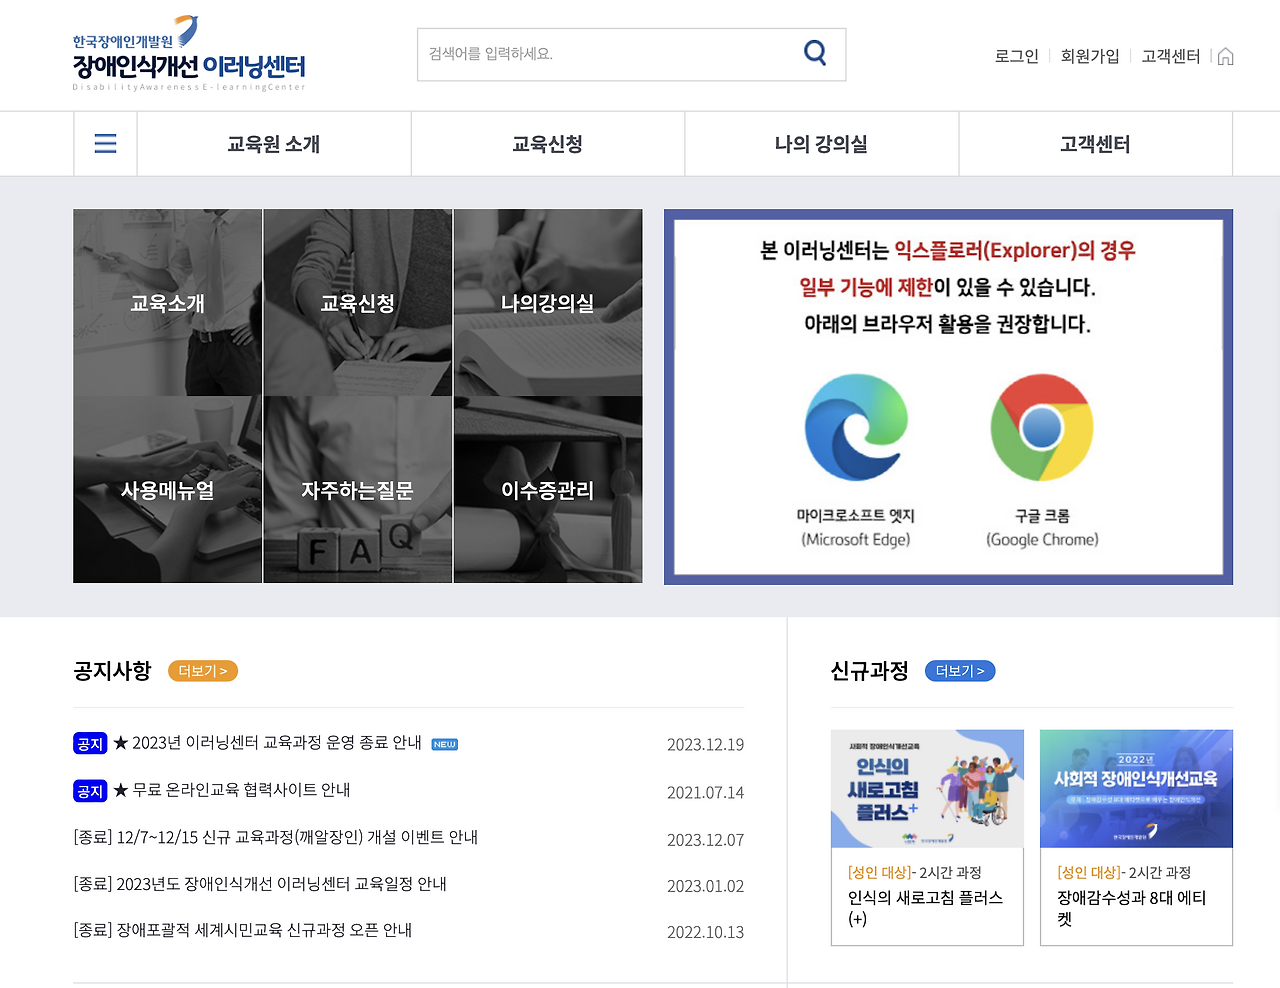Select the 사용메뉴얼 tile
The image size is (1280, 988).
point(167,489)
